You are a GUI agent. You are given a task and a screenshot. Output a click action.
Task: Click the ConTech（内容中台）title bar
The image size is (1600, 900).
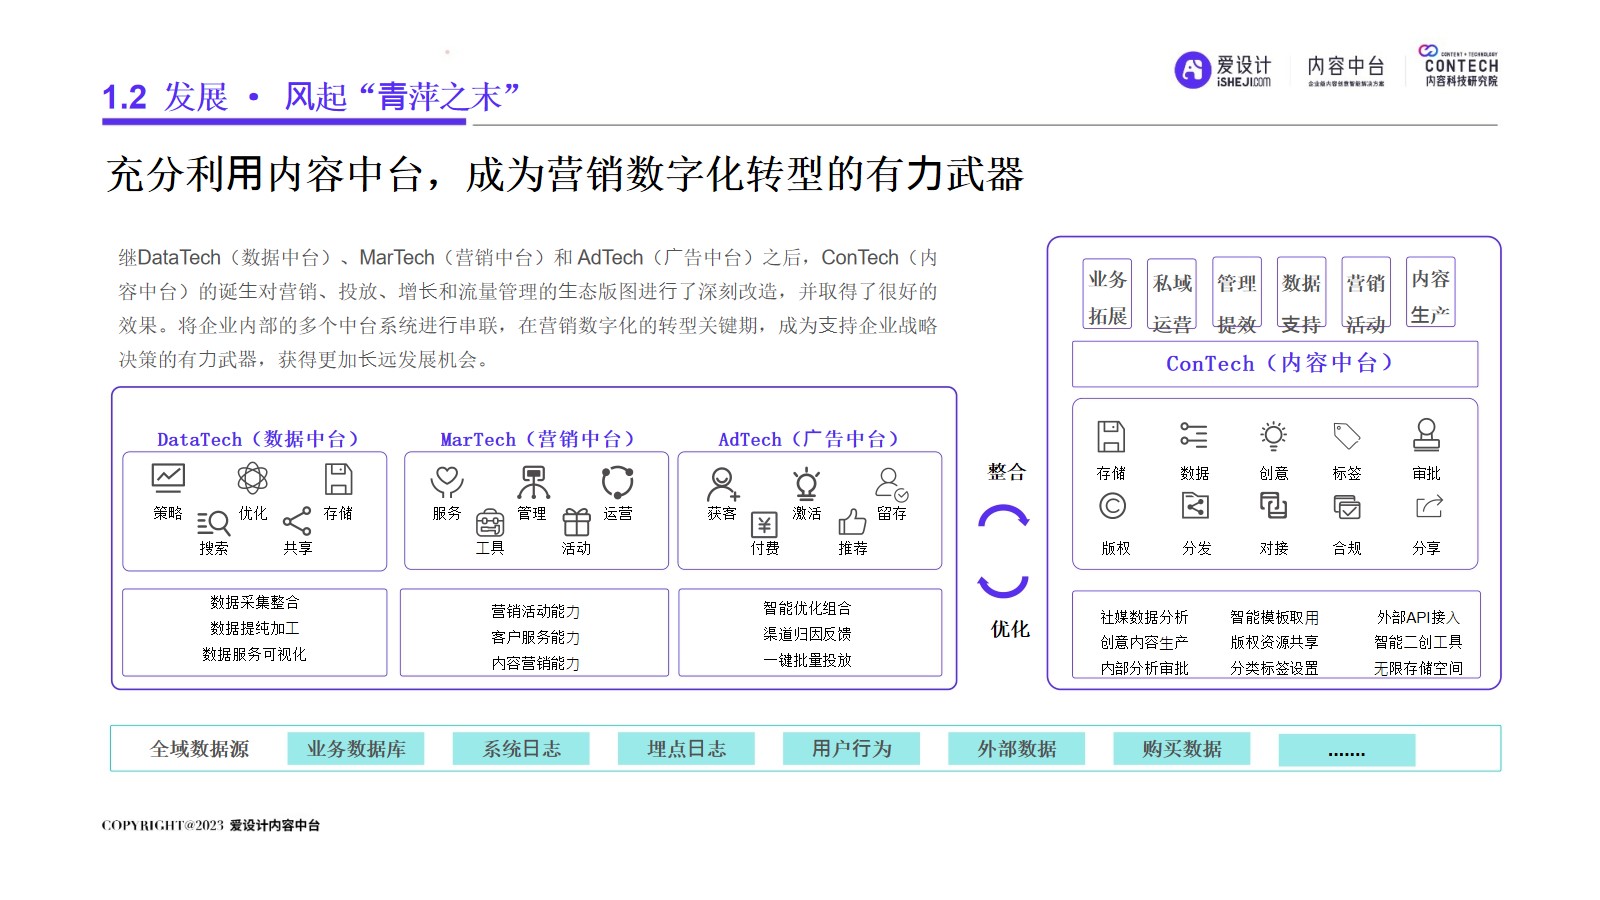coord(1275,364)
